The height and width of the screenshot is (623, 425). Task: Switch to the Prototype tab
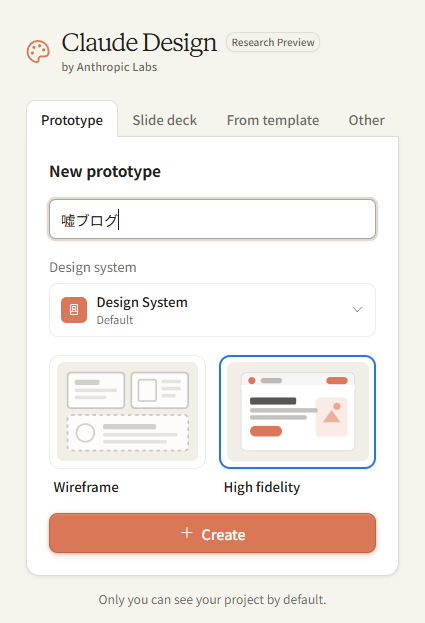point(72,120)
